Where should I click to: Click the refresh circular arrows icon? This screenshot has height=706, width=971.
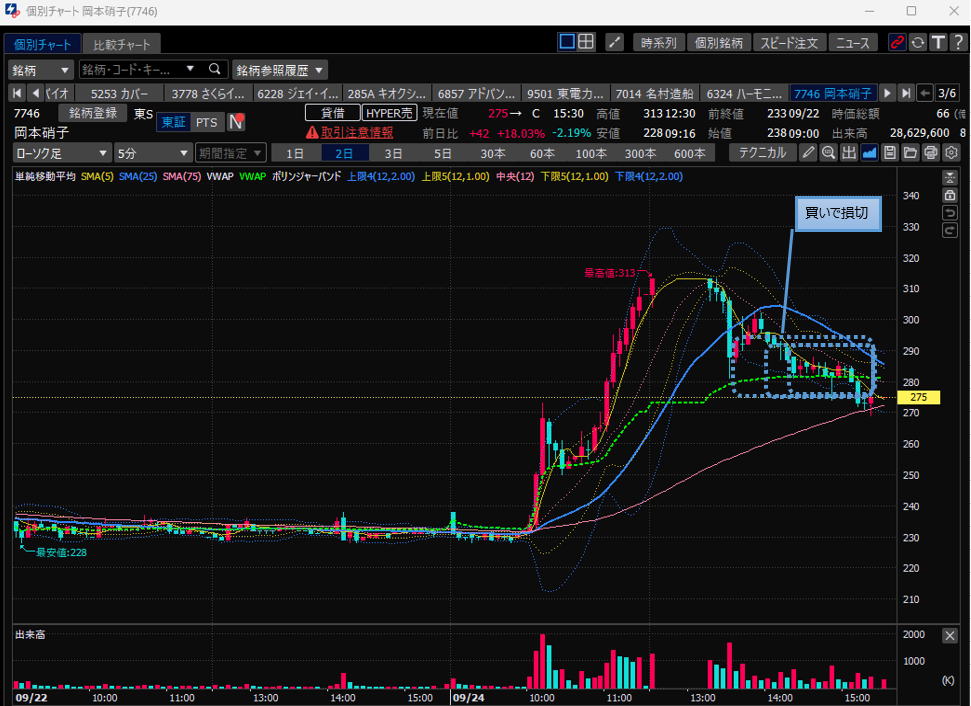point(917,42)
